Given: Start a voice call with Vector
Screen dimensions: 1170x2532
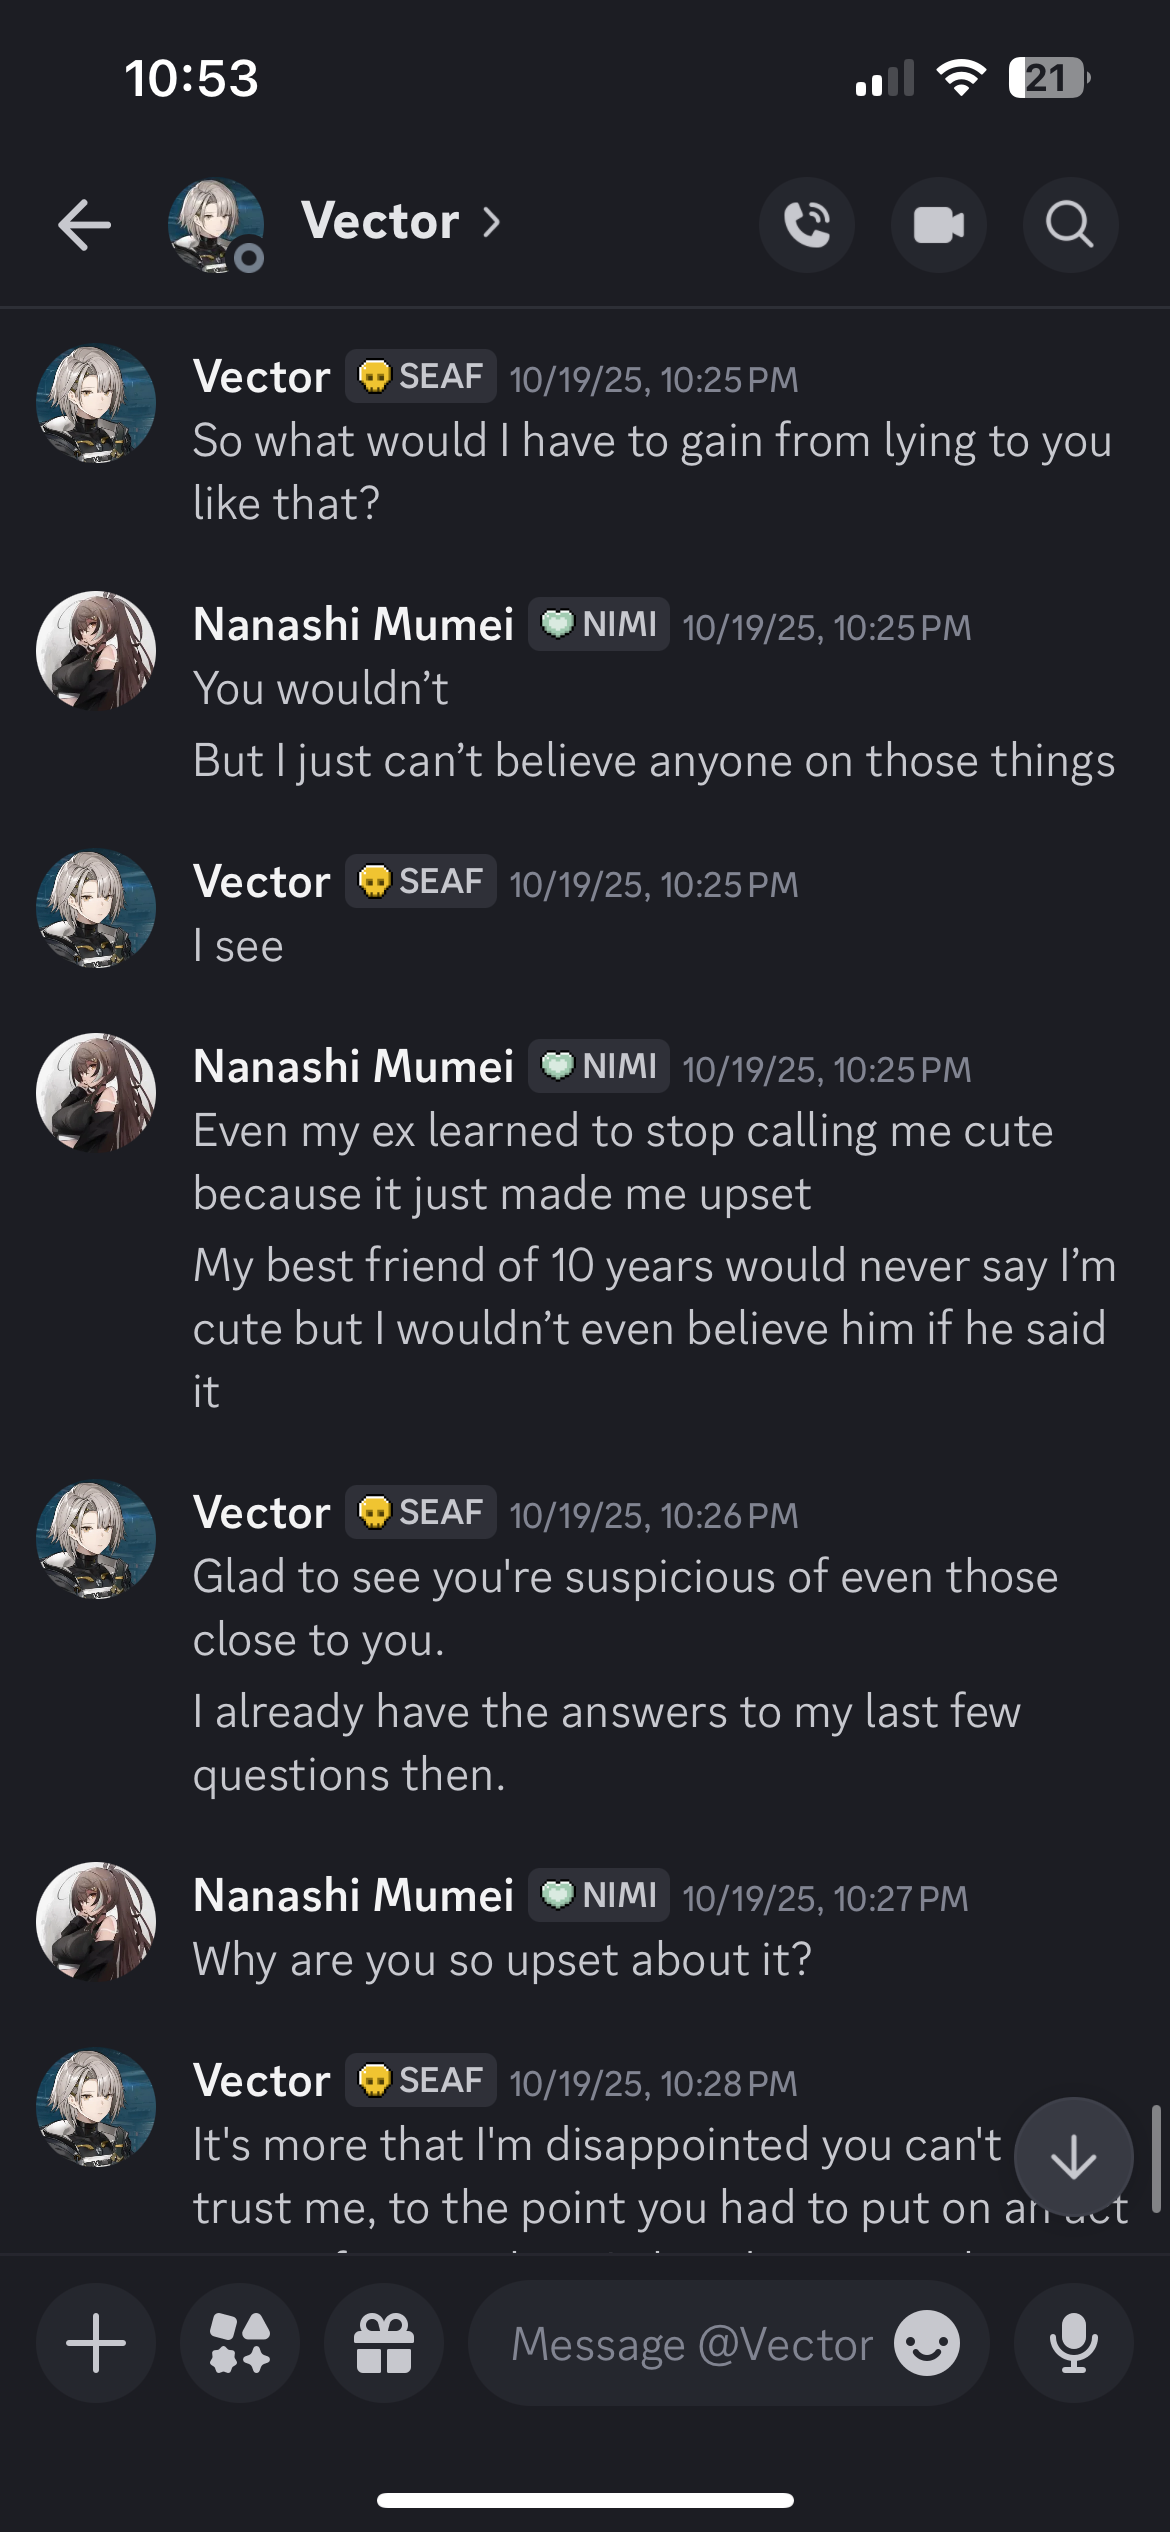Looking at the screenshot, I should tap(807, 224).
